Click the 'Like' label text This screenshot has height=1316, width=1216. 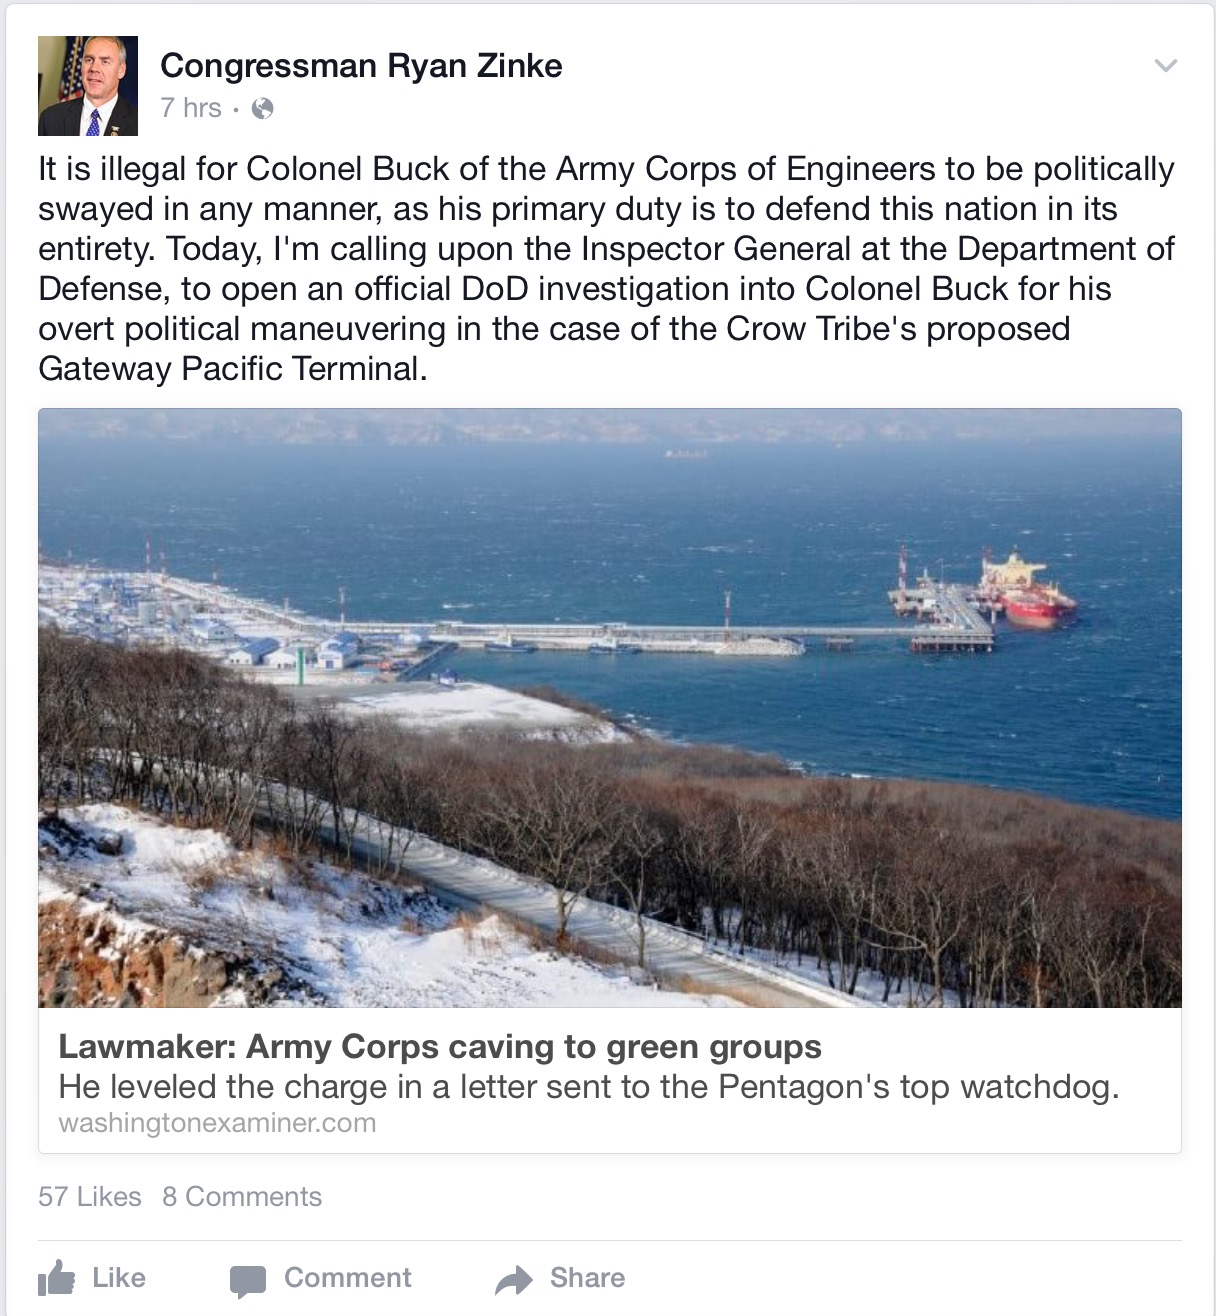[x=119, y=1278]
